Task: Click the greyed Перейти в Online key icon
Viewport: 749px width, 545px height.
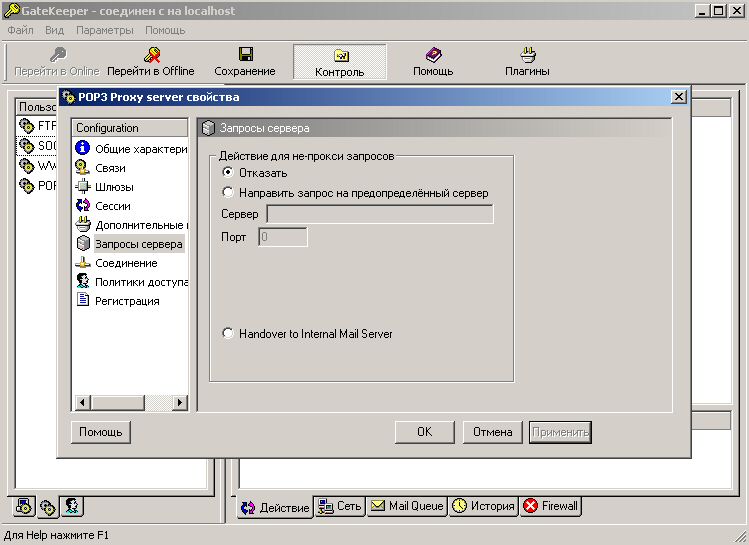Action: (x=58, y=55)
